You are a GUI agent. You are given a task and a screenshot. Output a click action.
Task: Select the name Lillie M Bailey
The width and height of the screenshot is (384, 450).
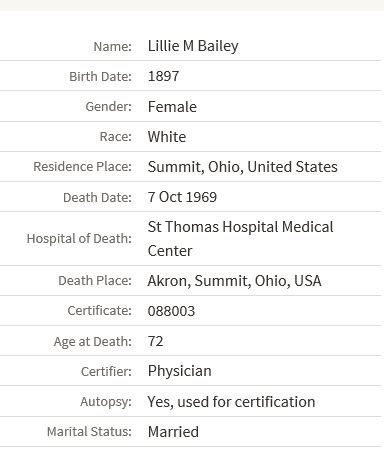pyautogui.click(x=193, y=46)
